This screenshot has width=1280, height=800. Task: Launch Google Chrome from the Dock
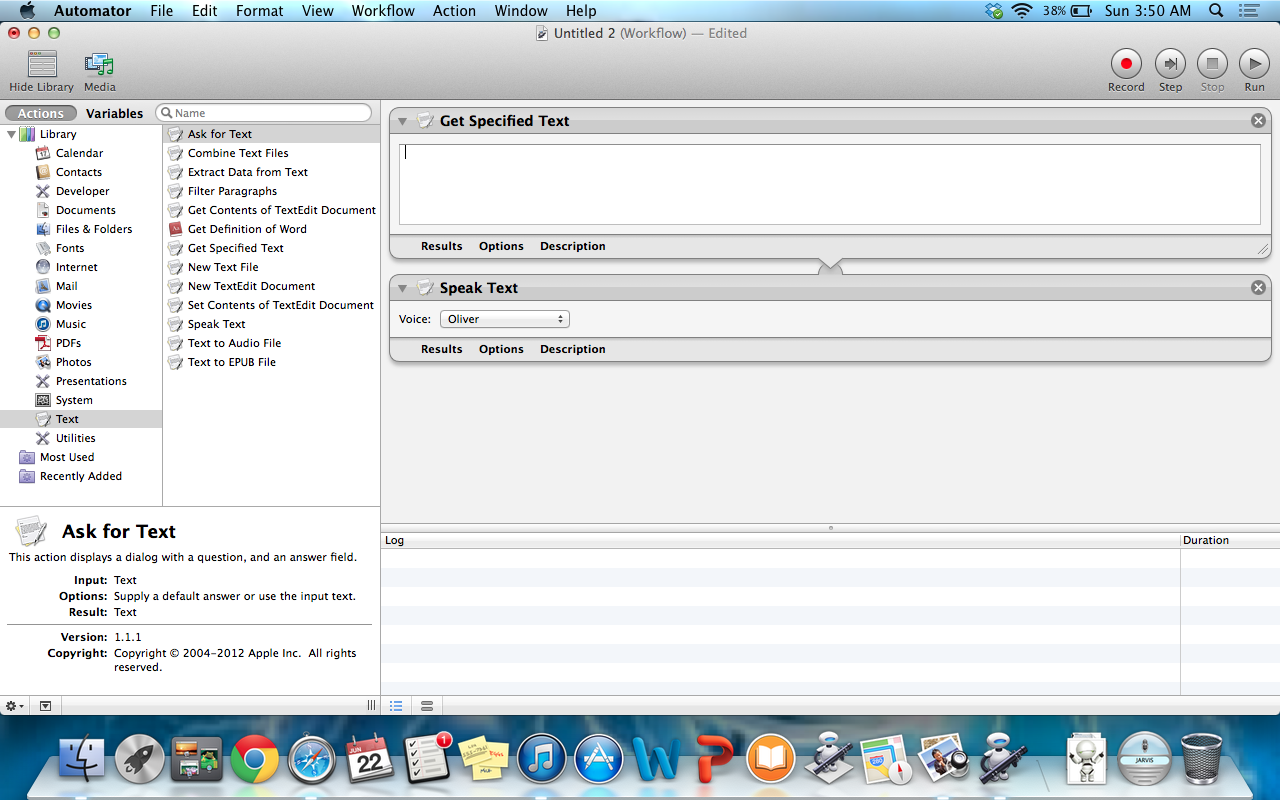[255, 760]
